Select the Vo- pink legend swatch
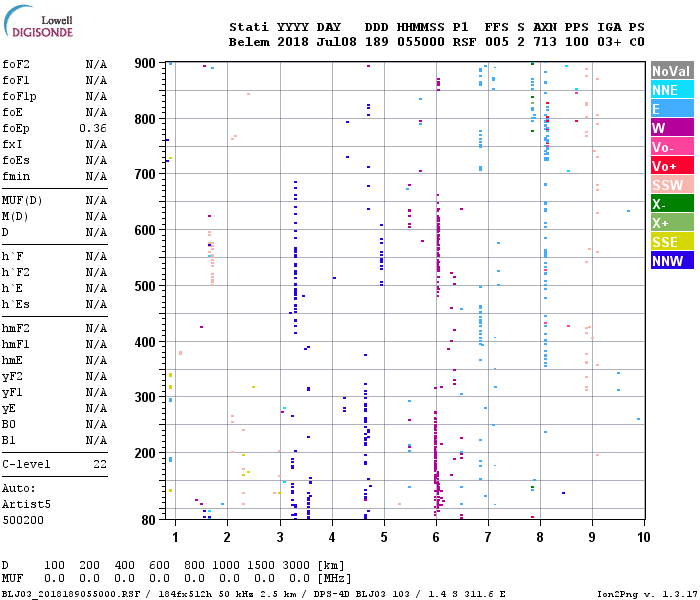 (x=672, y=147)
